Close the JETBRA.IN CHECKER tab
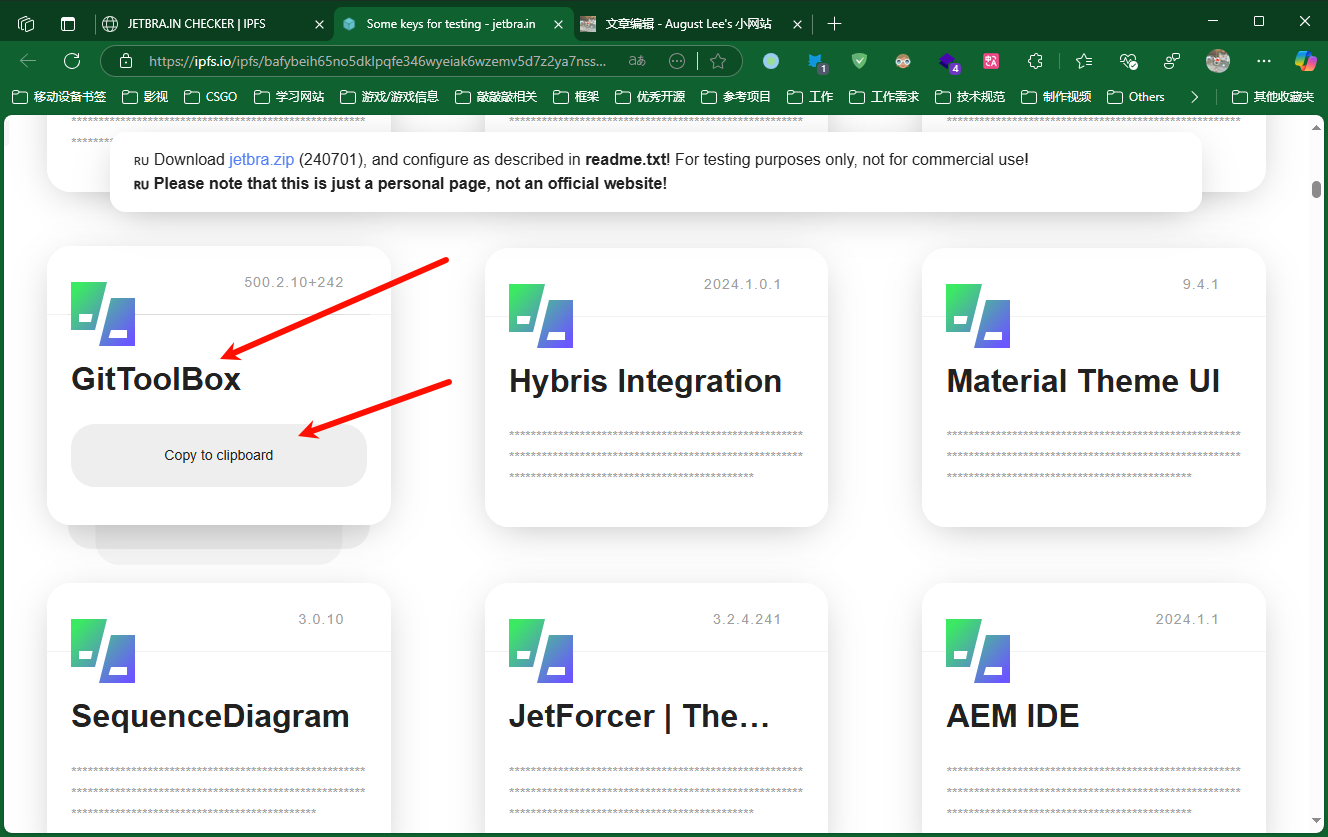This screenshot has width=1328, height=837. (x=318, y=24)
